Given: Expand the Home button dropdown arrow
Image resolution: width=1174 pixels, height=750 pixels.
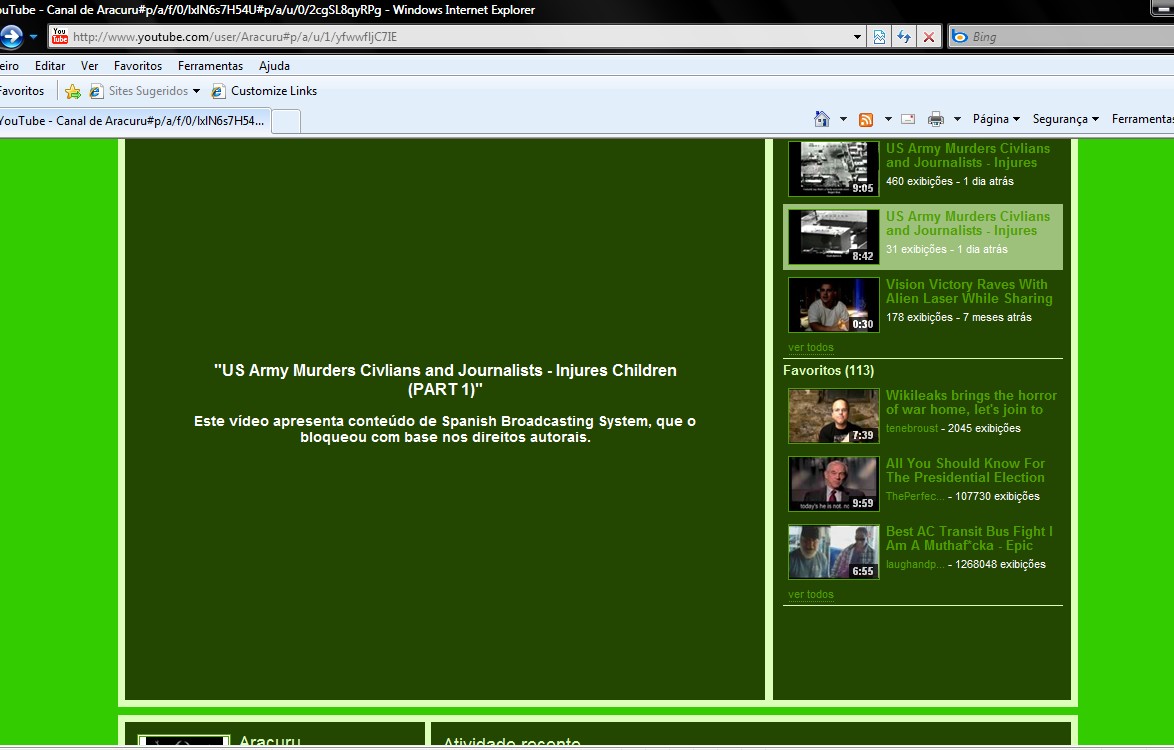Looking at the screenshot, I should (x=843, y=119).
